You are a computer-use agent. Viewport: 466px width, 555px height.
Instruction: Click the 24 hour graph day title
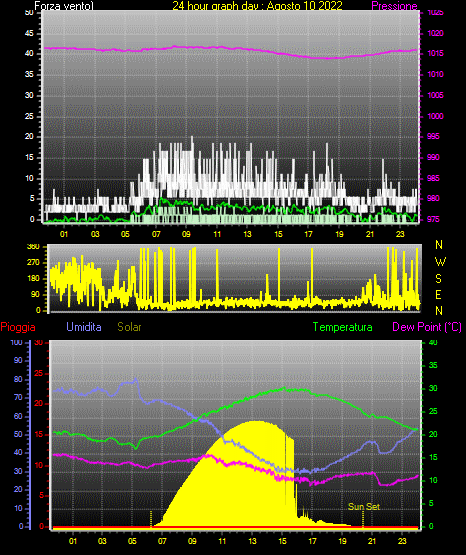(x=257, y=6)
